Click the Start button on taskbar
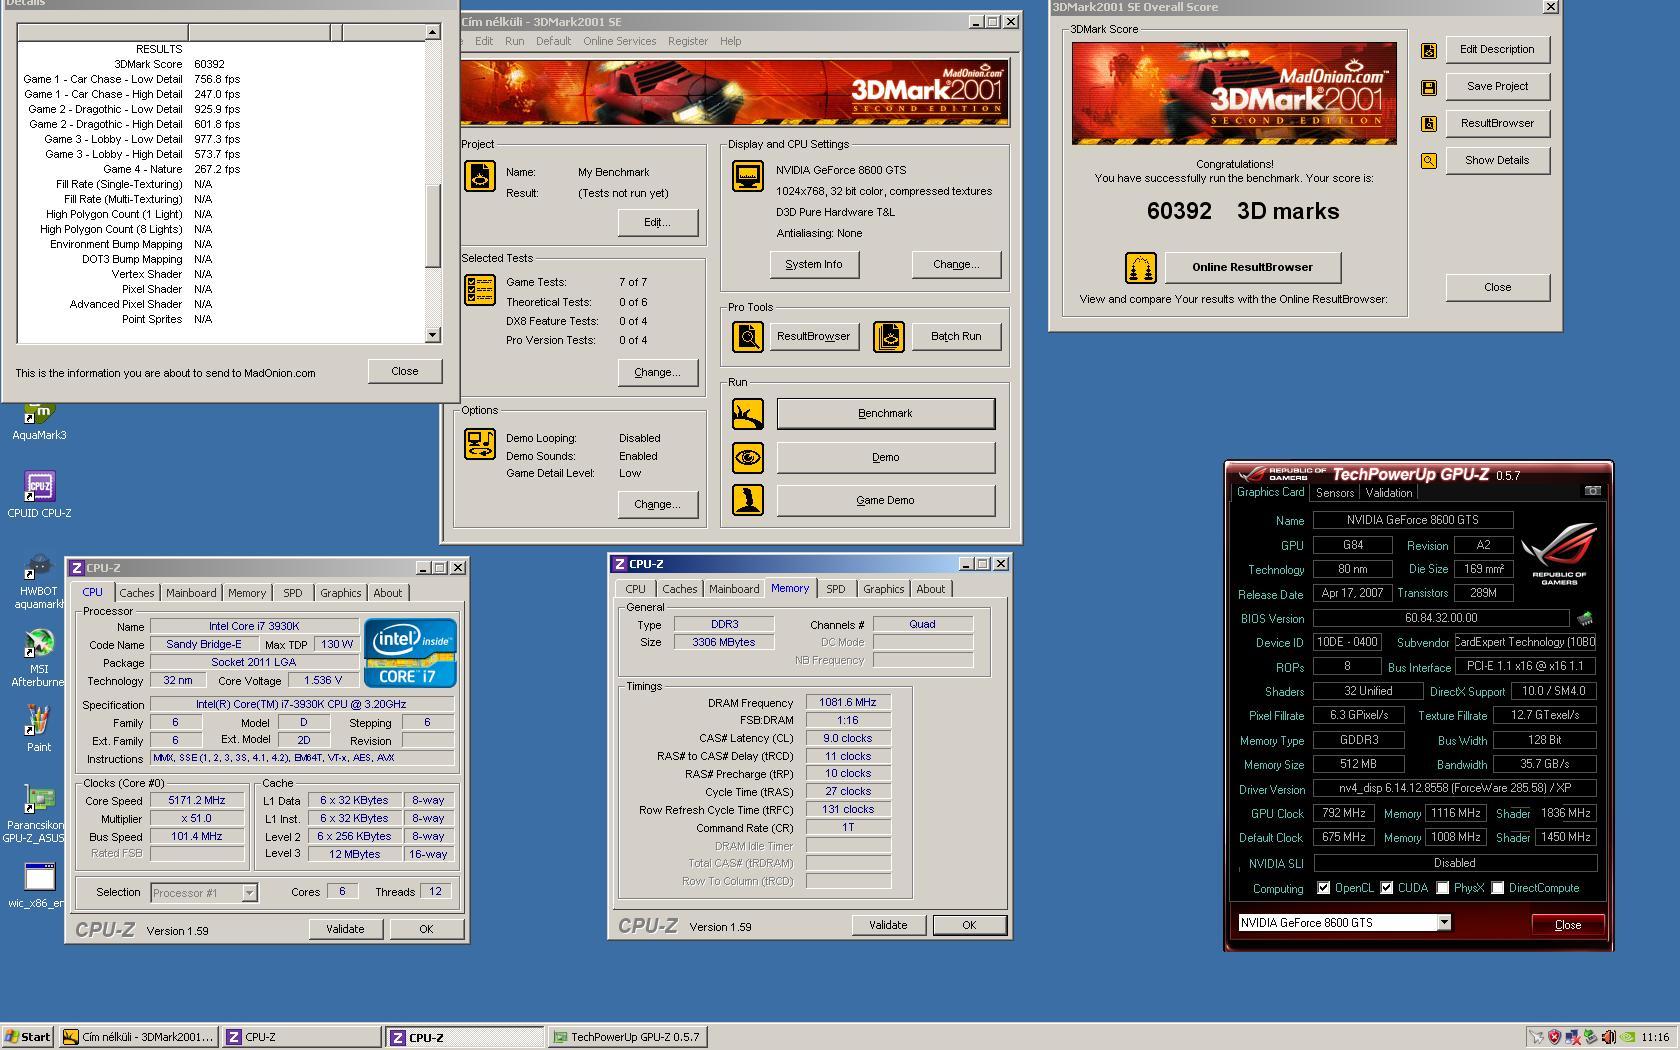Viewport: 1680px width, 1050px height. (x=28, y=1037)
